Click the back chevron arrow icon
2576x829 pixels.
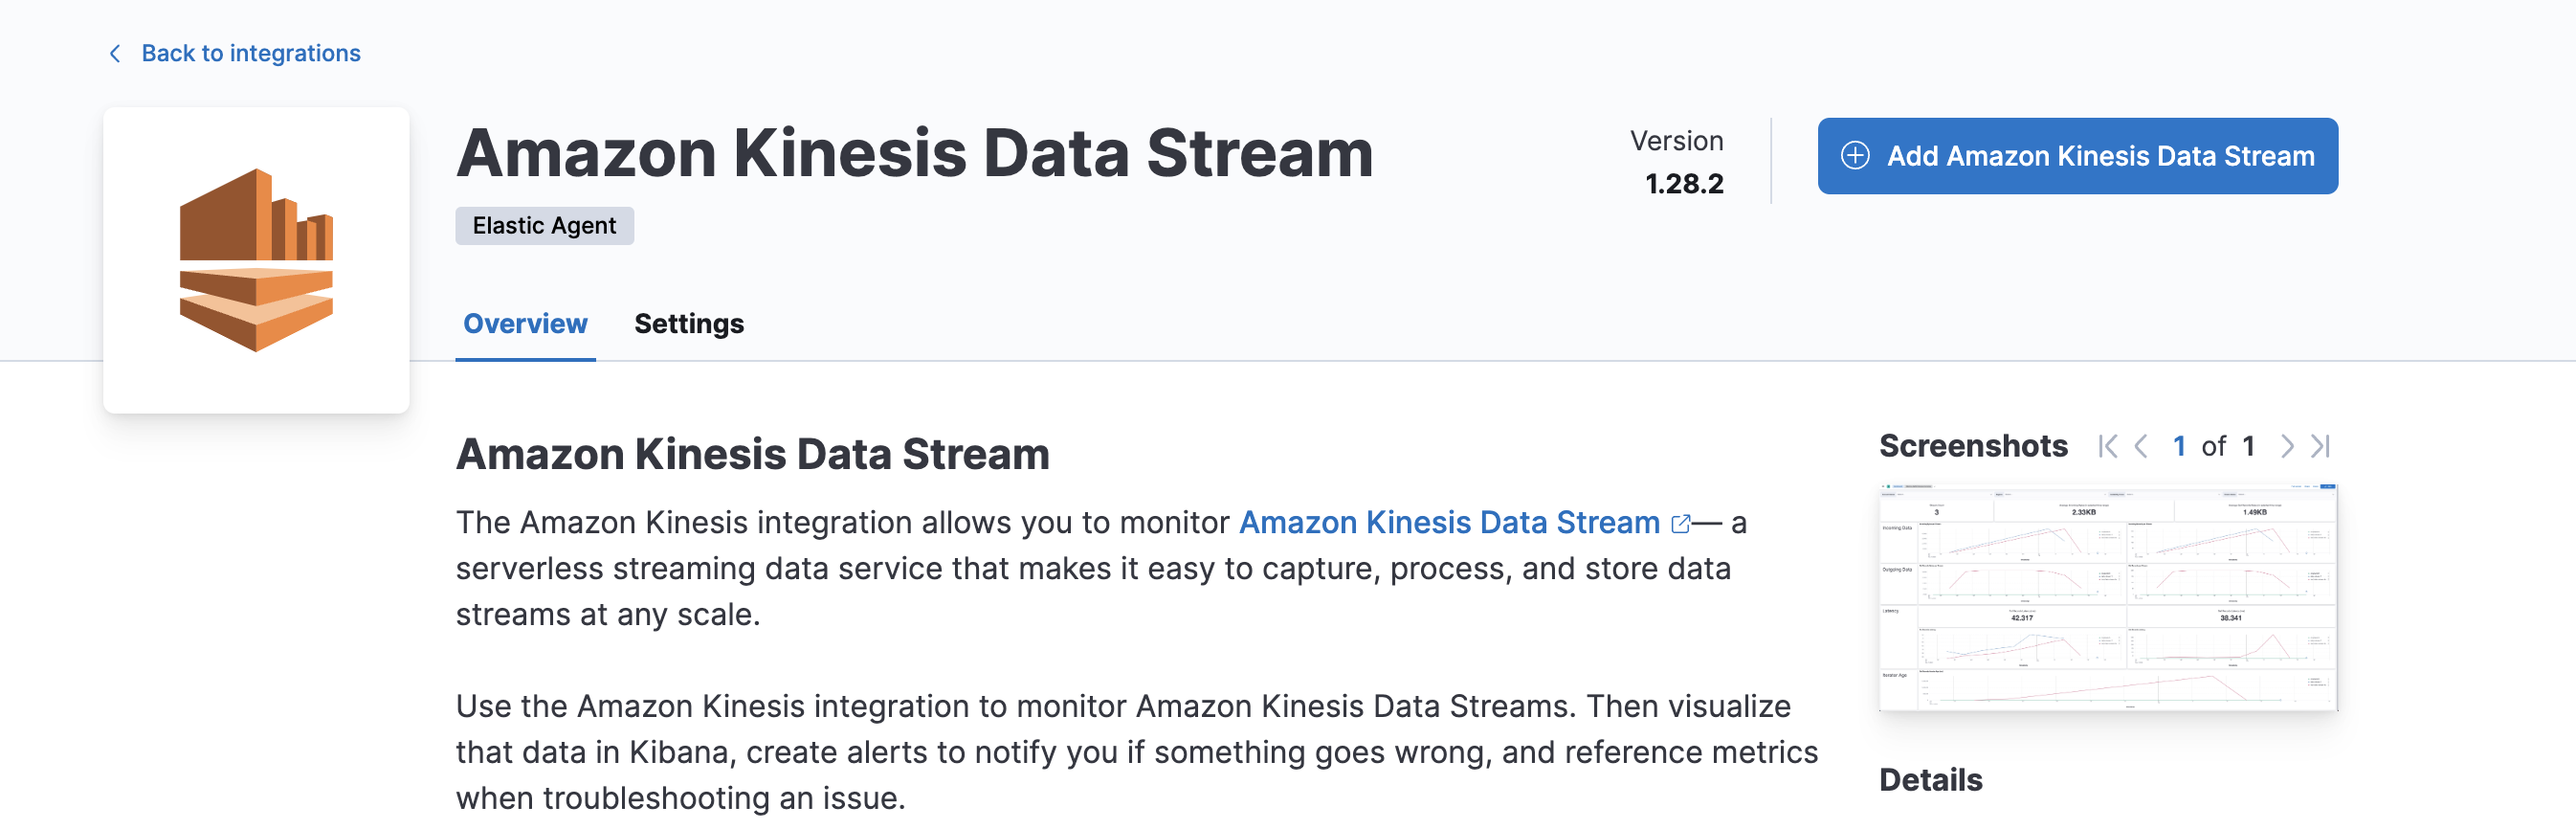115,53
